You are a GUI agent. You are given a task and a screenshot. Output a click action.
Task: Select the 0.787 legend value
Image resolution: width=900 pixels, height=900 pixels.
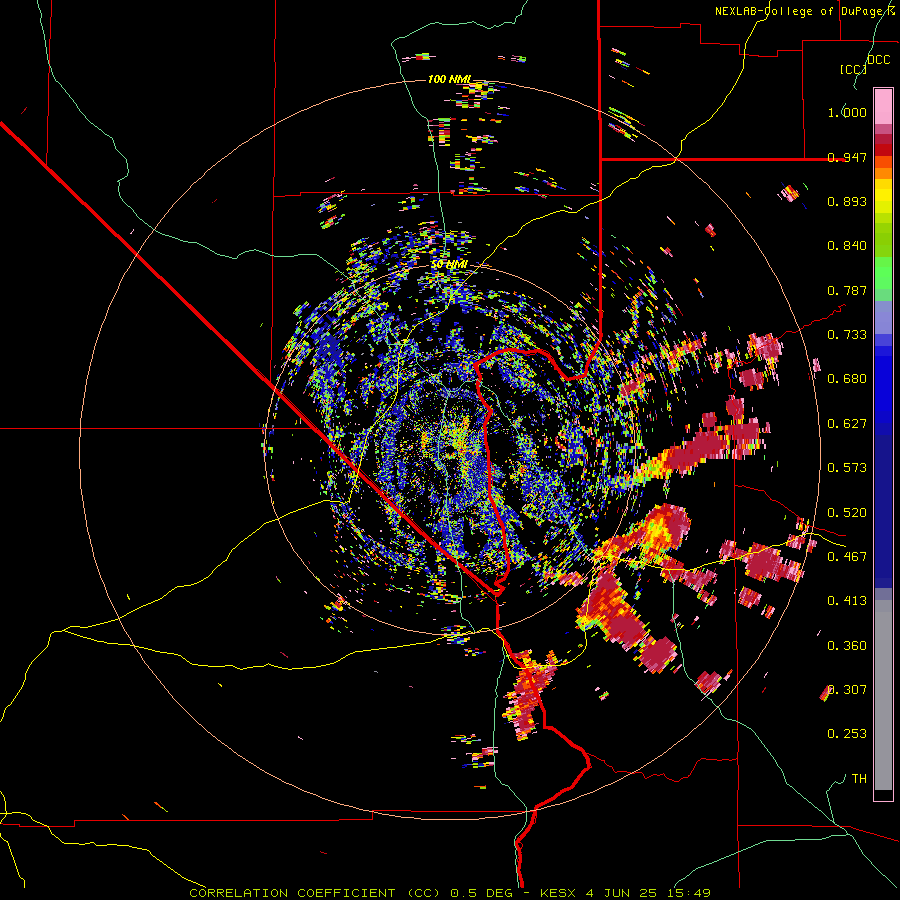tap(847, 290)
